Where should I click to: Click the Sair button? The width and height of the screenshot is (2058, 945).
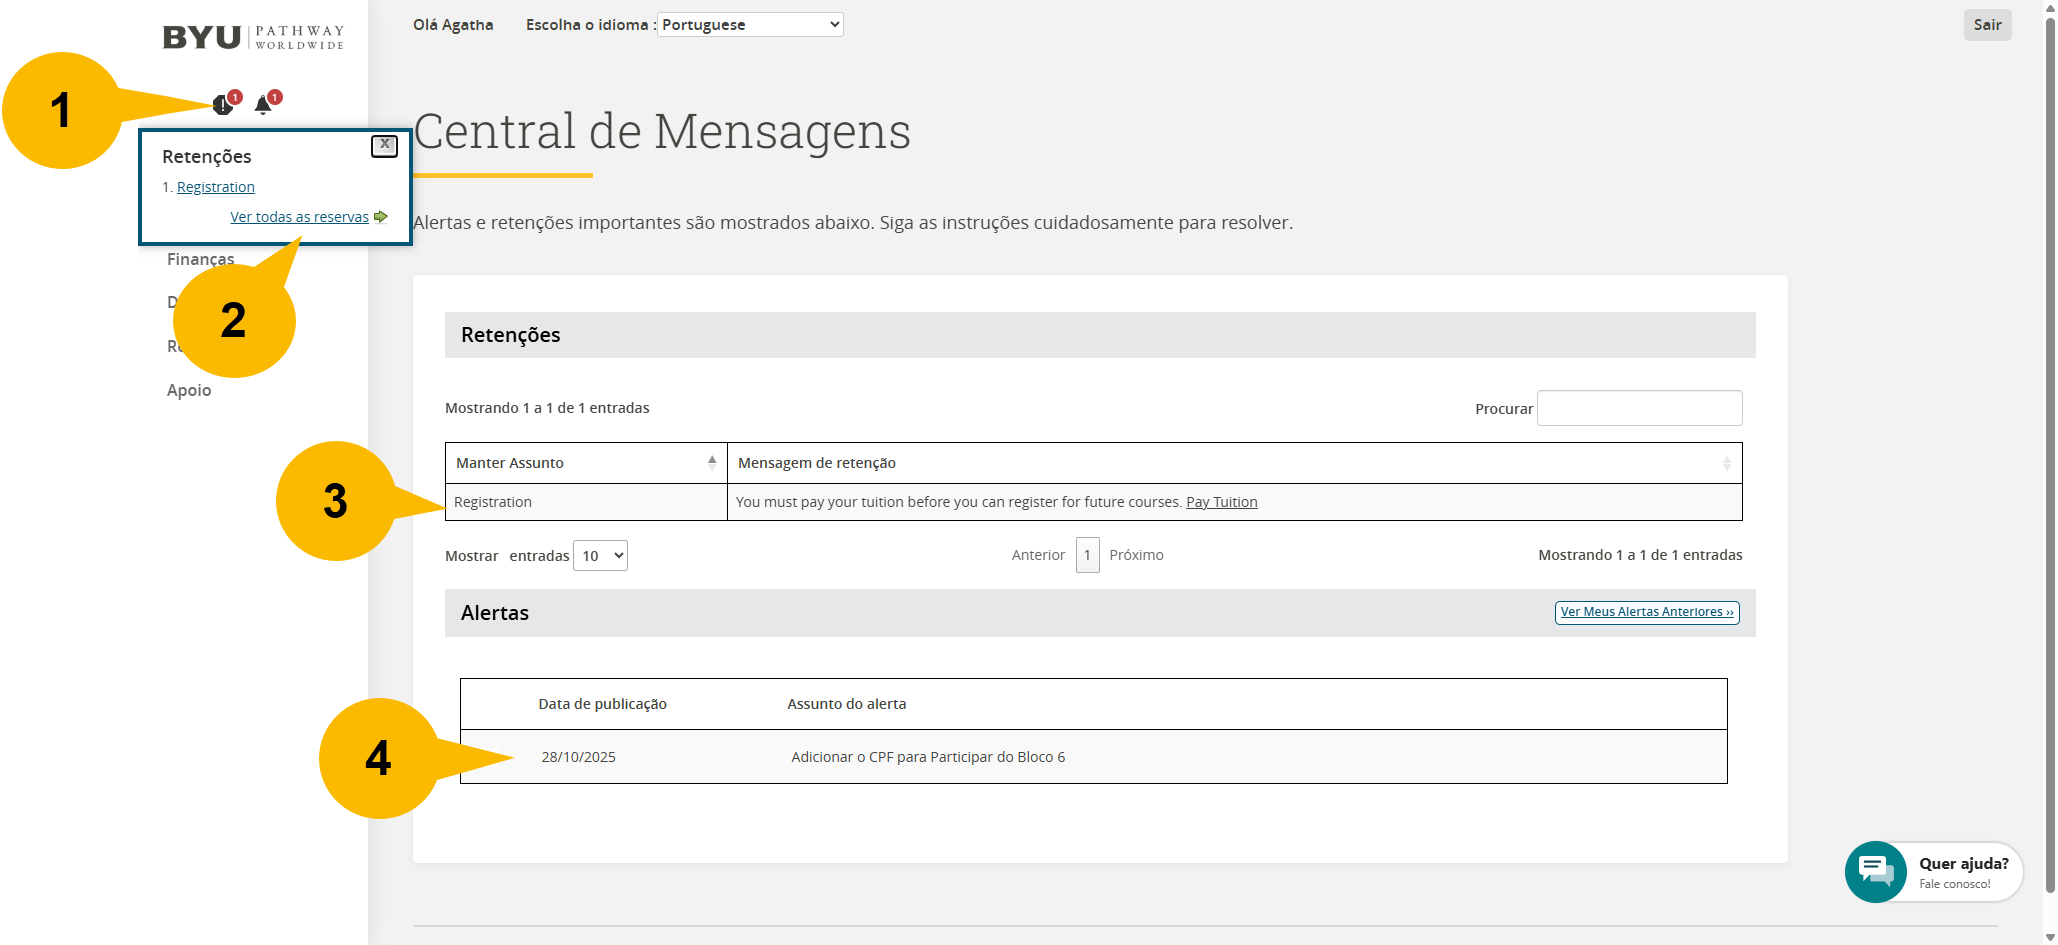pos(1987,25)
